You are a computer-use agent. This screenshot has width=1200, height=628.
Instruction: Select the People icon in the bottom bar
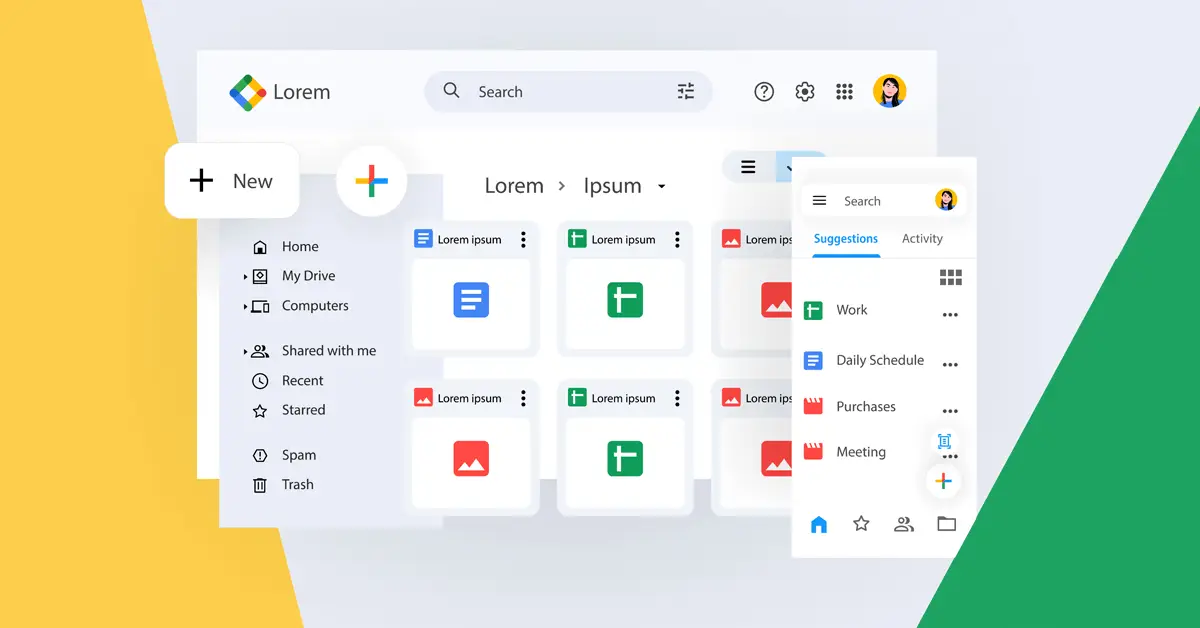904,523
